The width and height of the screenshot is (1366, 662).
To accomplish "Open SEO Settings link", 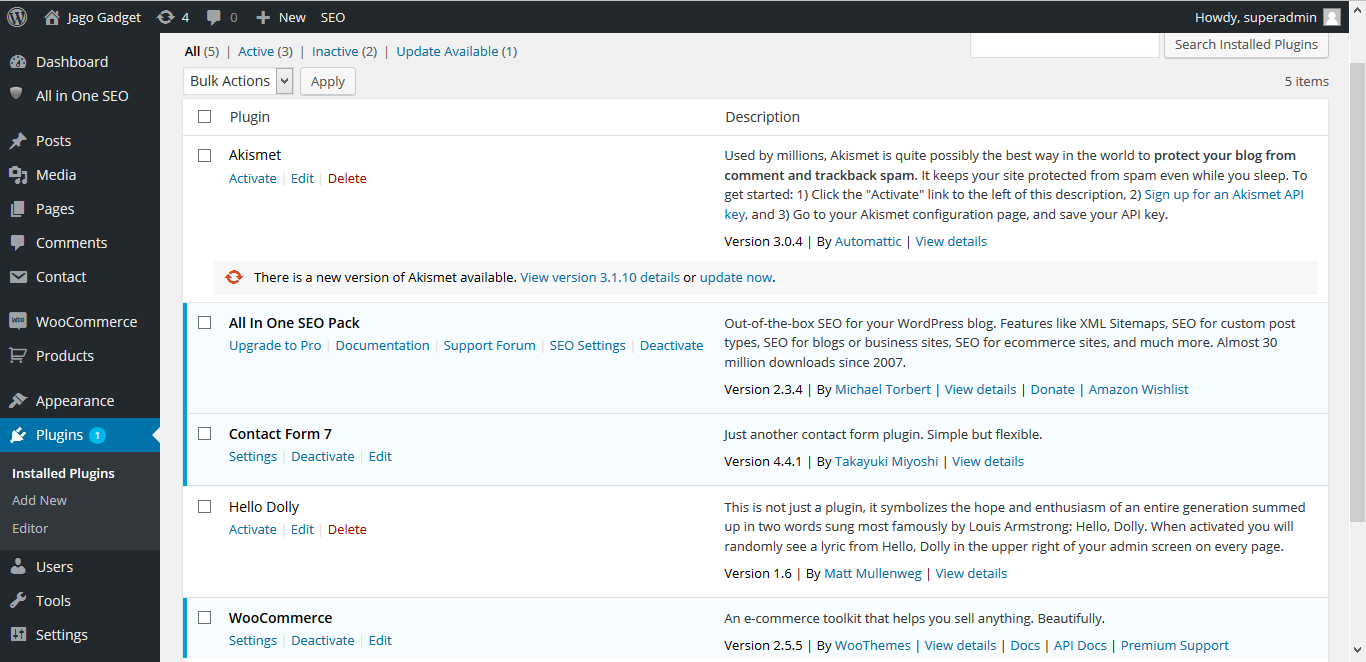I will [x=588, y=345].
